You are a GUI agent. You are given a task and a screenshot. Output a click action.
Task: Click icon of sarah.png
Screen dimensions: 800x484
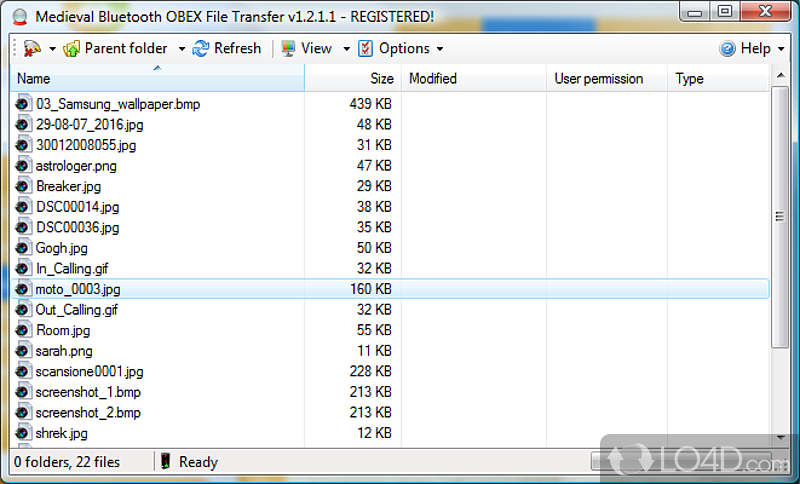22,351
